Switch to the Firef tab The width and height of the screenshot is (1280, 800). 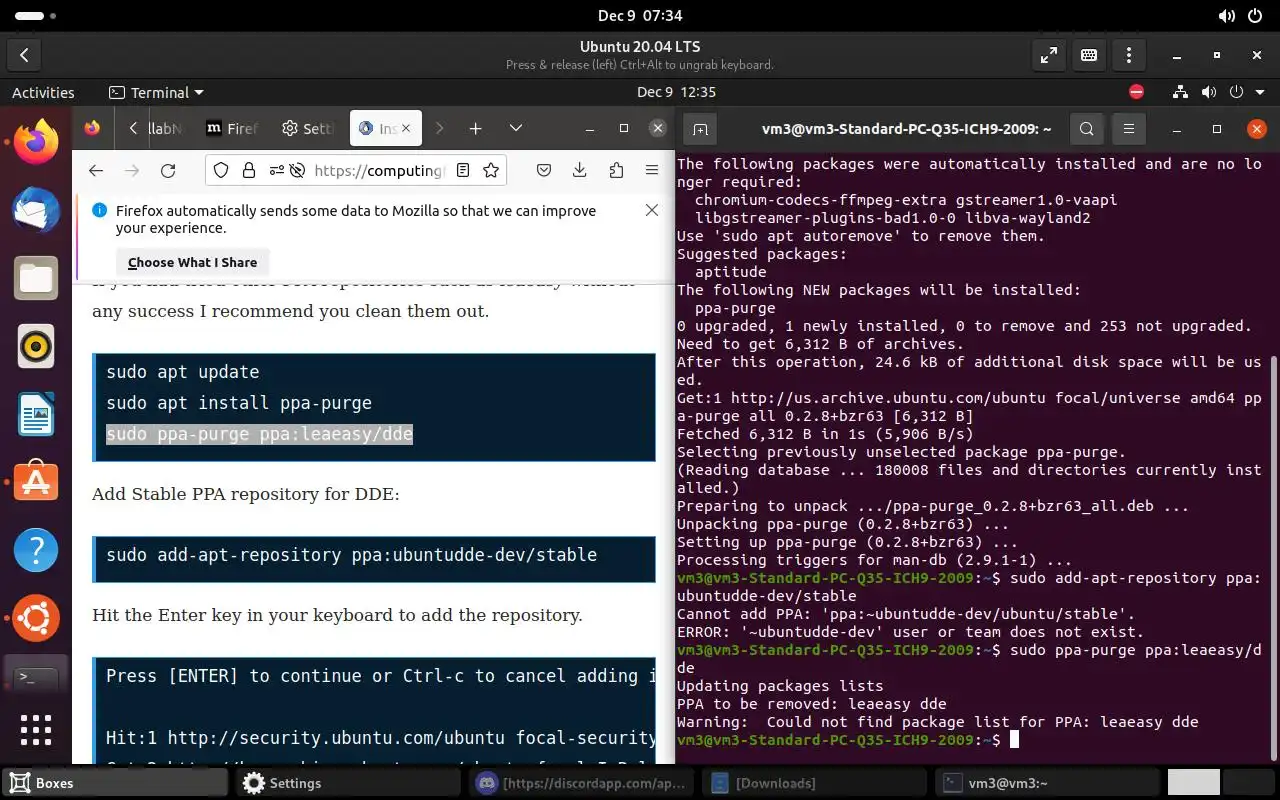coord(232,128)
